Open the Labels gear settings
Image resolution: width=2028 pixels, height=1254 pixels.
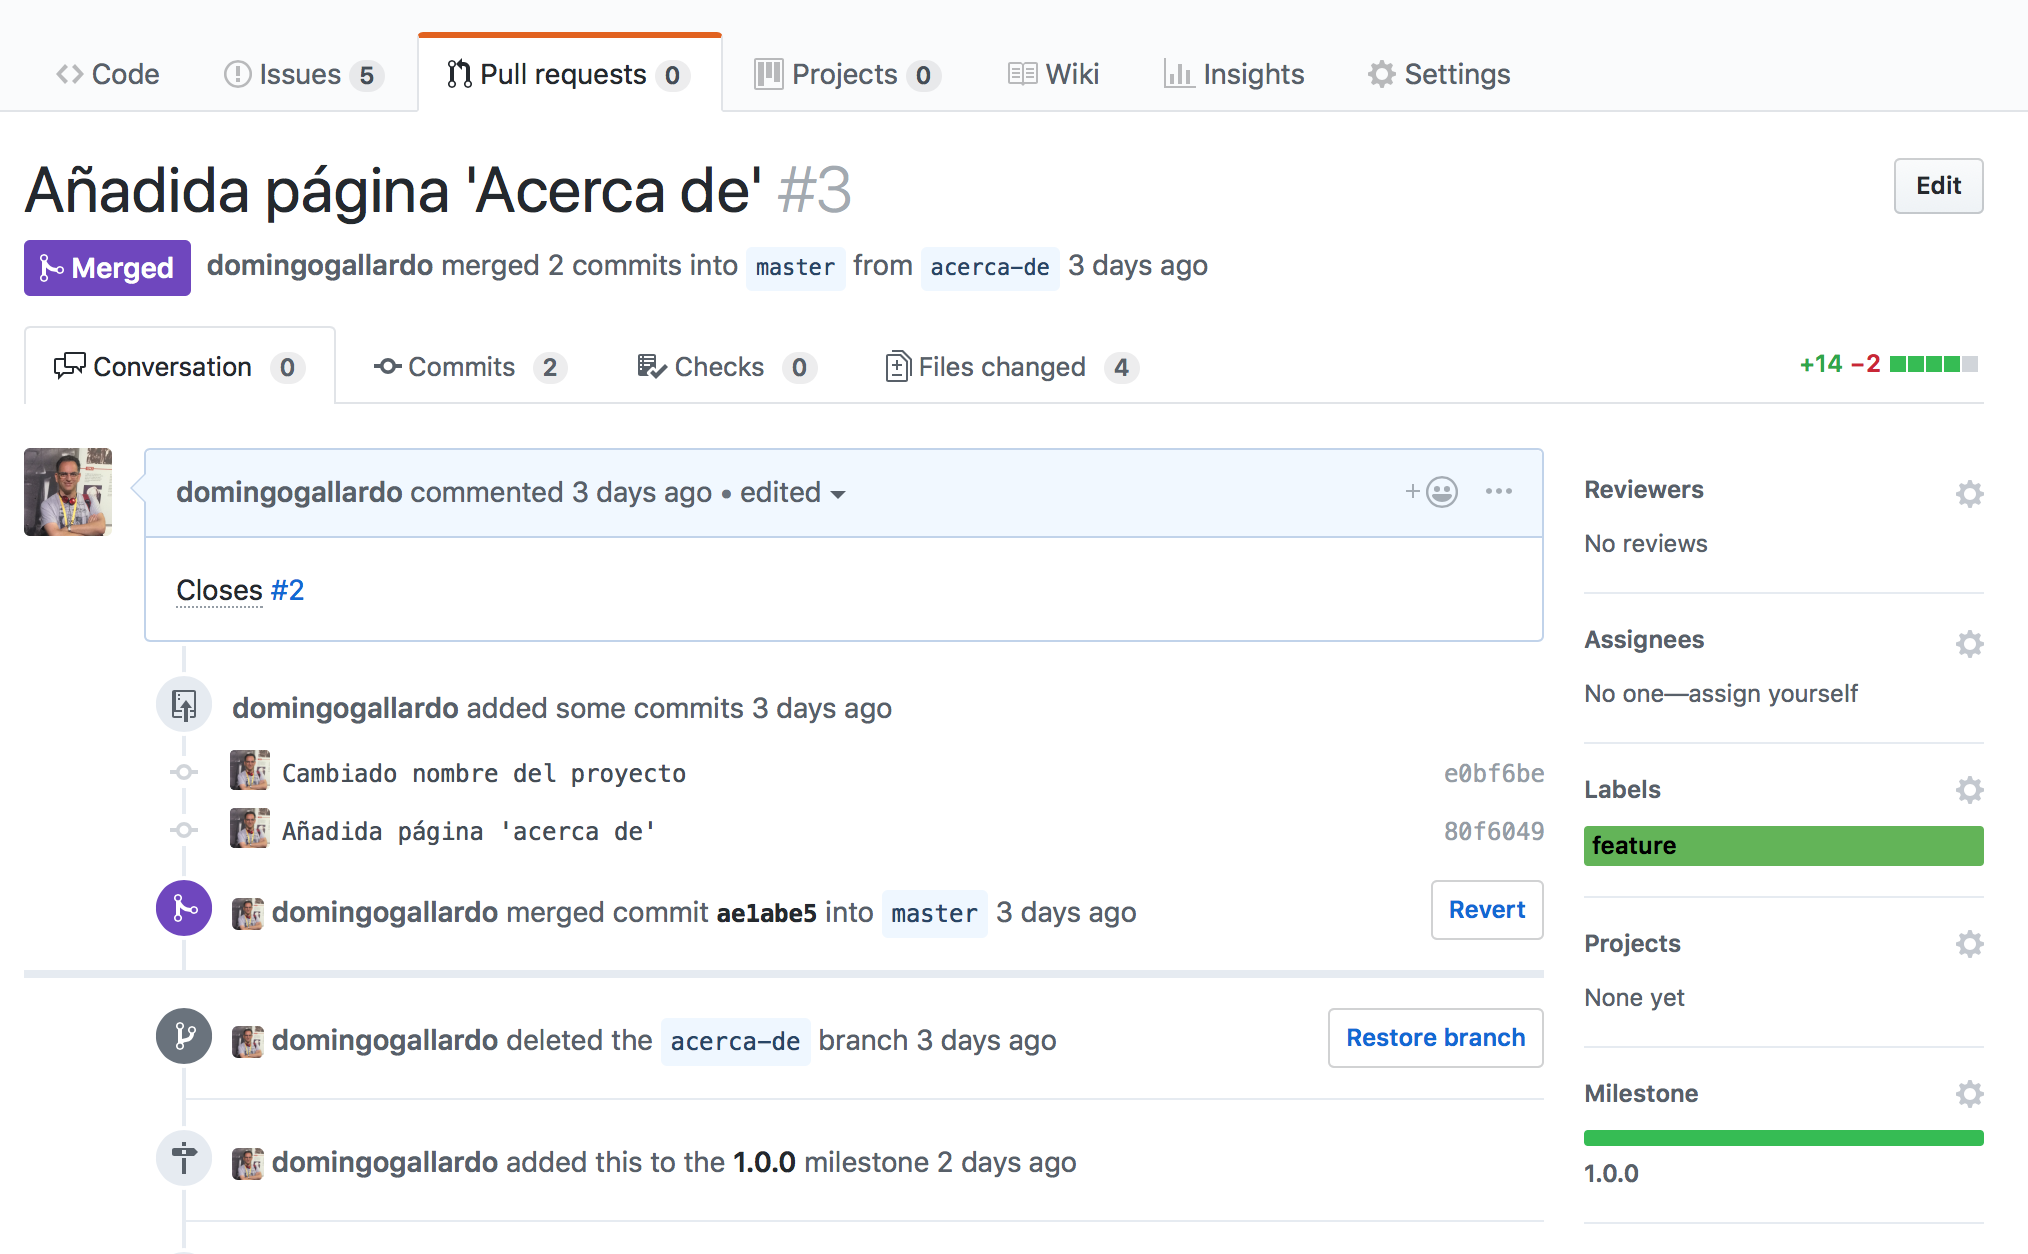pyautogui.click(x=1969, y=790)
